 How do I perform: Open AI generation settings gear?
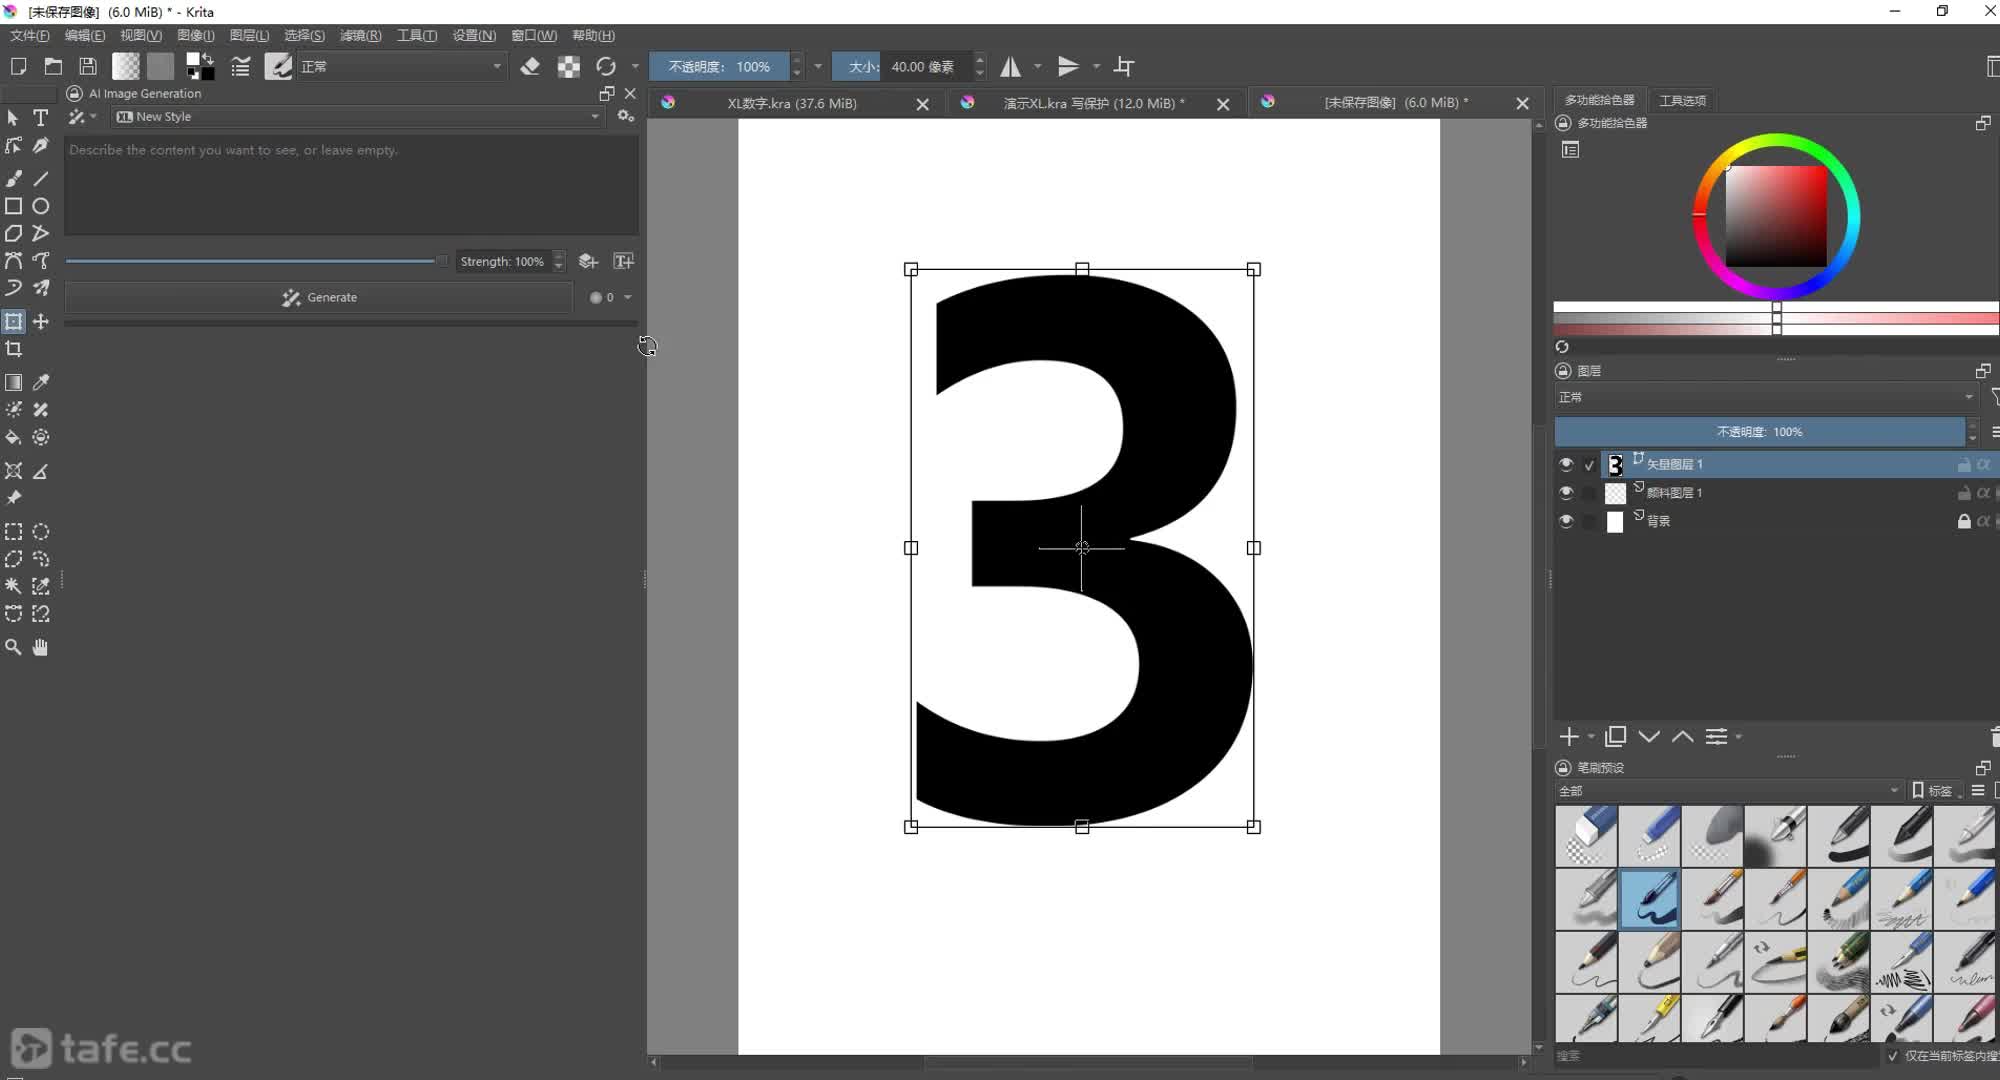[626, 116]
